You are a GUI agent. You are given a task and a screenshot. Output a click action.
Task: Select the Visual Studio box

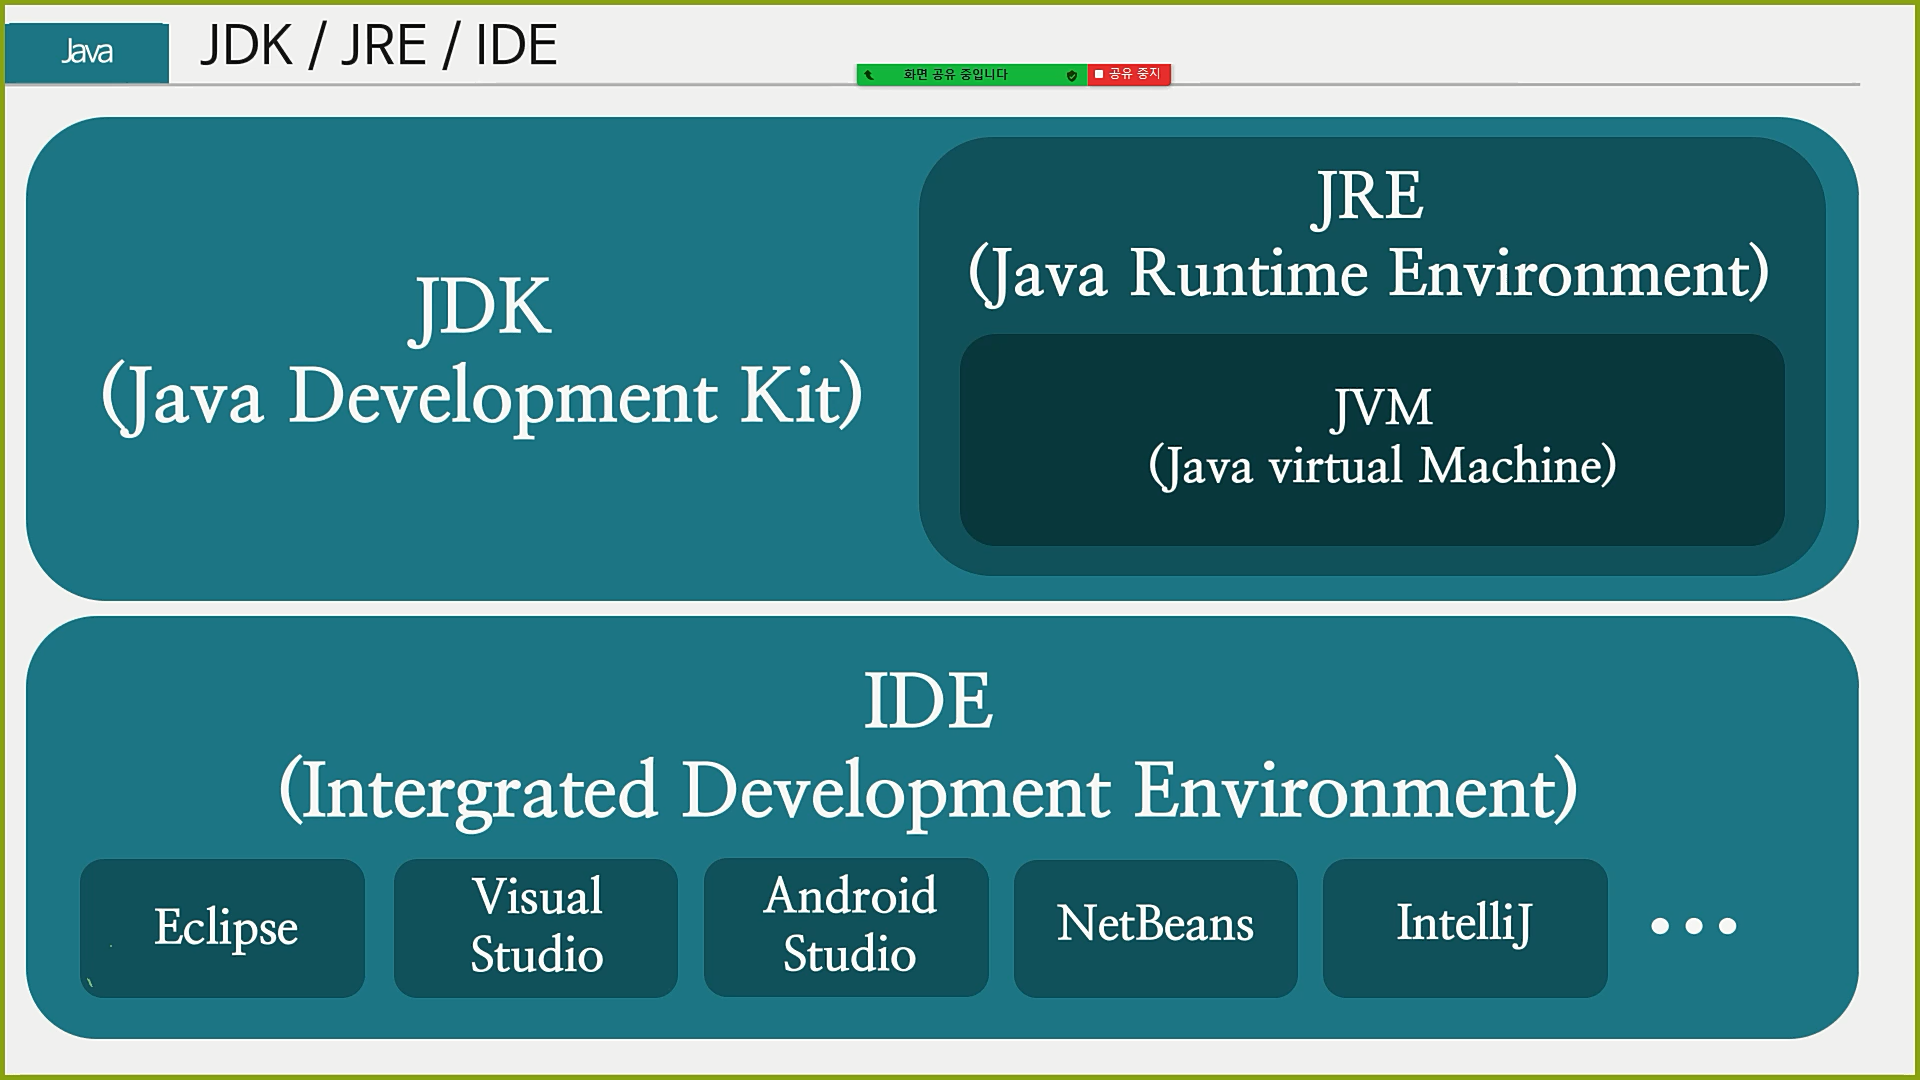(536, 927)
